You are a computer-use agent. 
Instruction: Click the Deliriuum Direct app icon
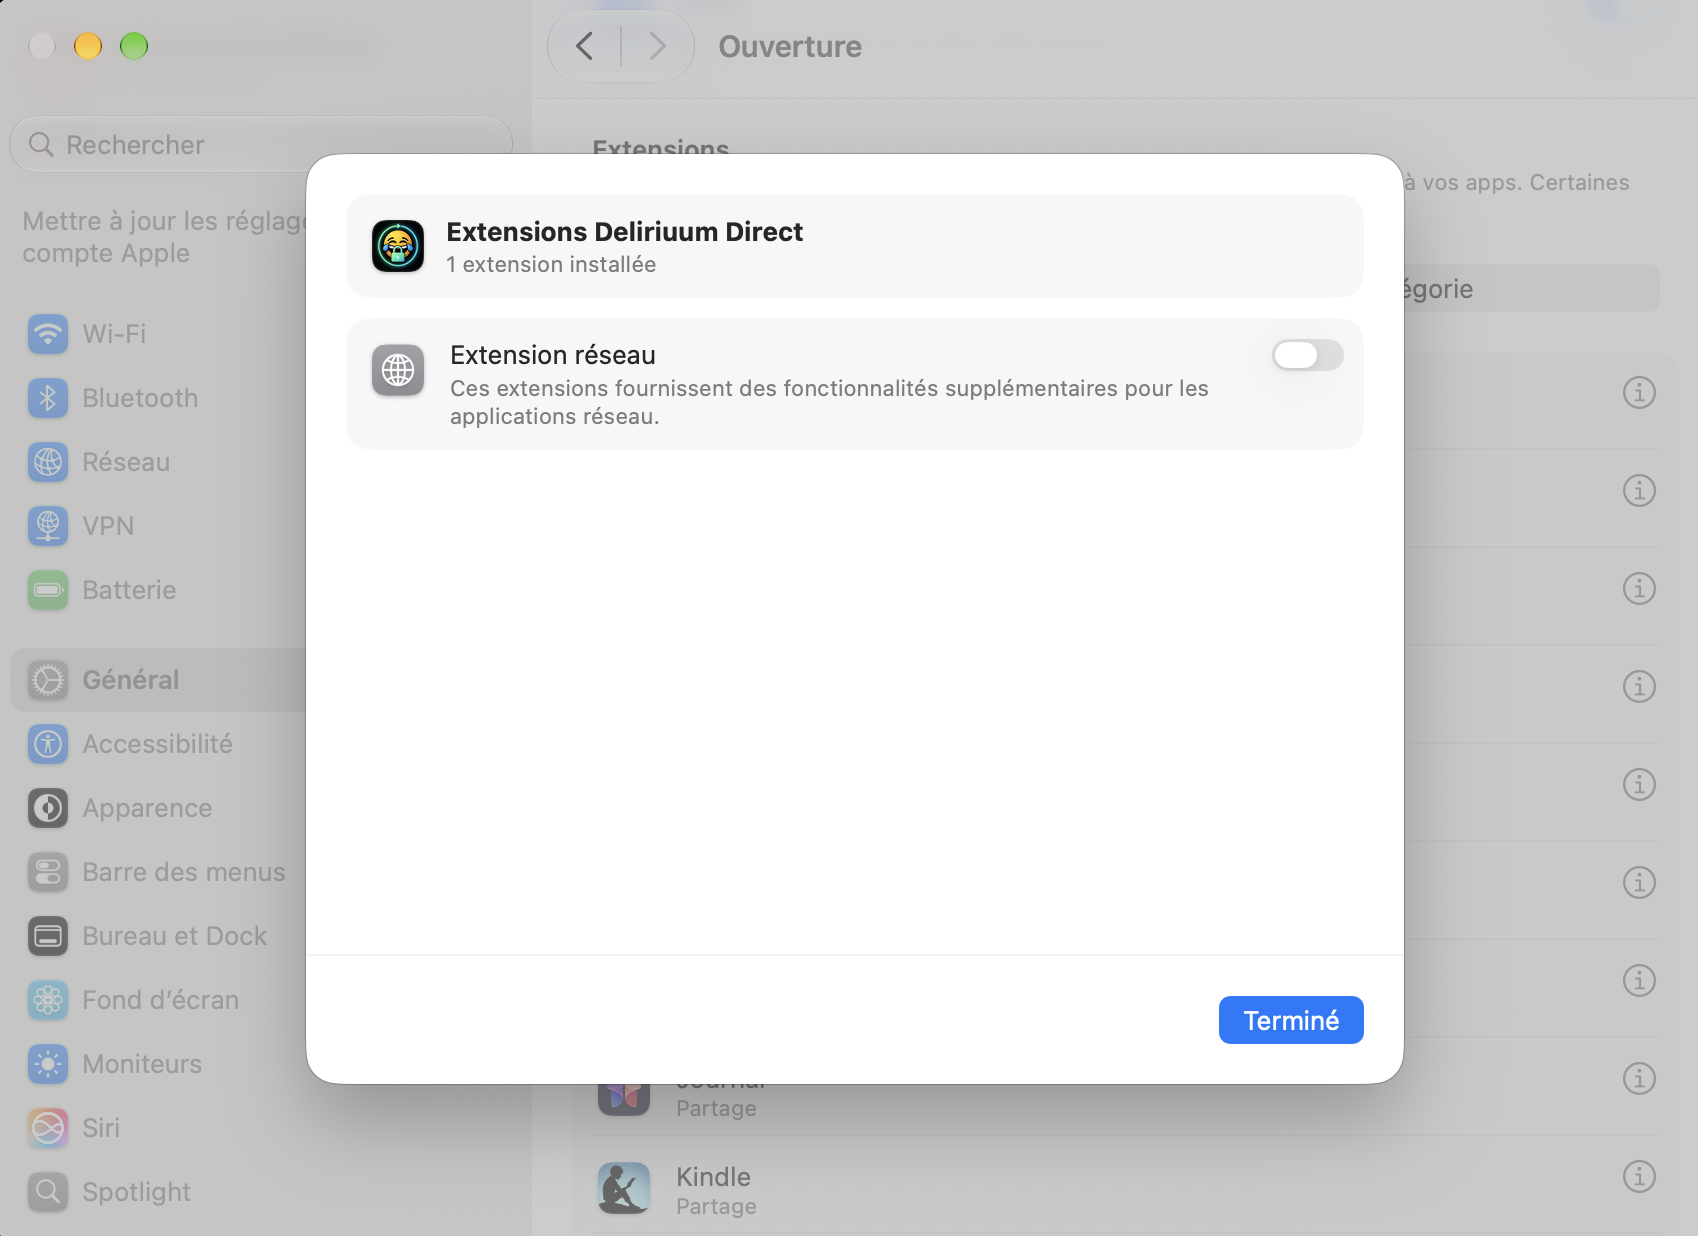[398, 246]
